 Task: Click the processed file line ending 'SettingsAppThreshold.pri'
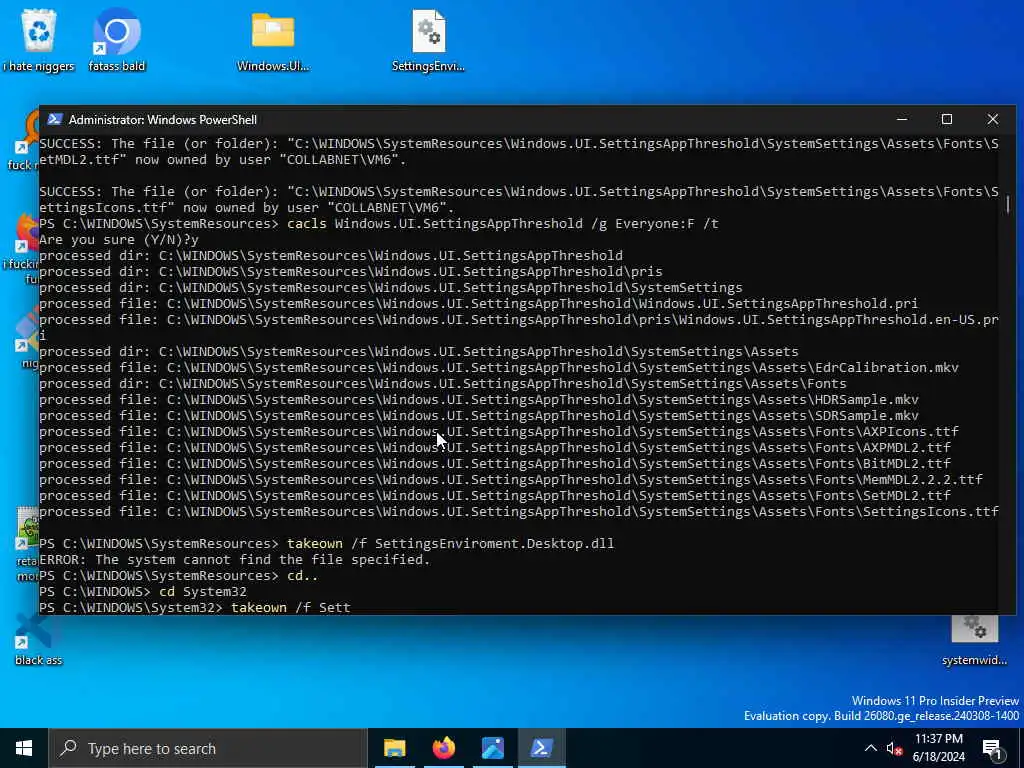pos(479,304)
